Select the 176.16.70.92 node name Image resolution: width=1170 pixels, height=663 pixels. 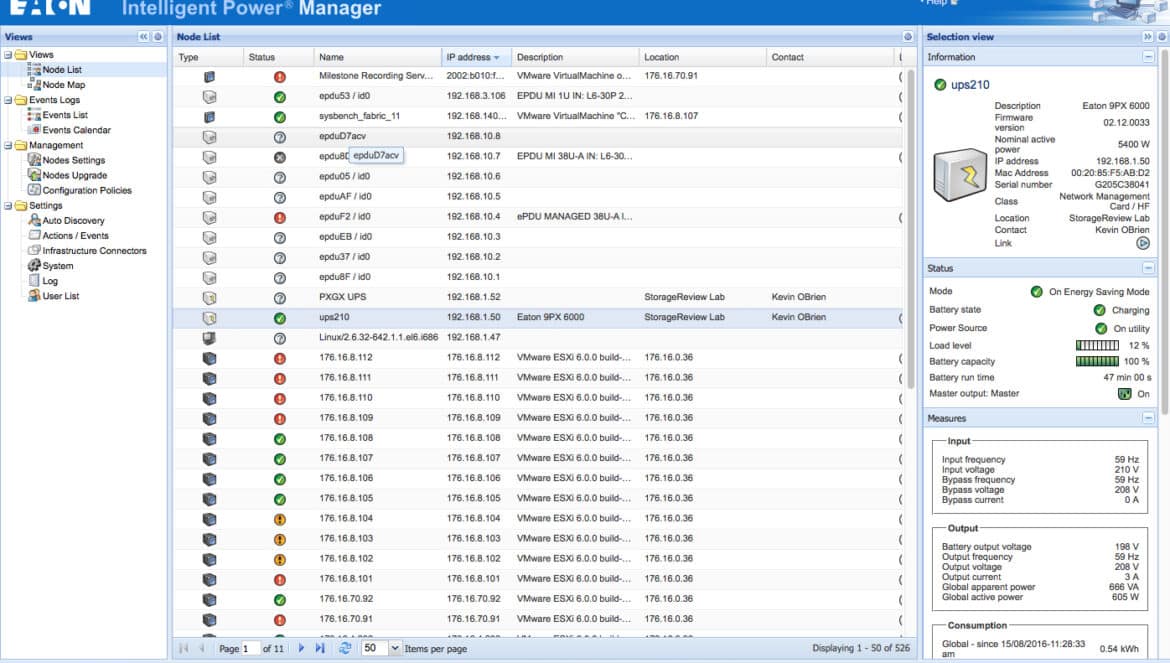click(346, 599)
